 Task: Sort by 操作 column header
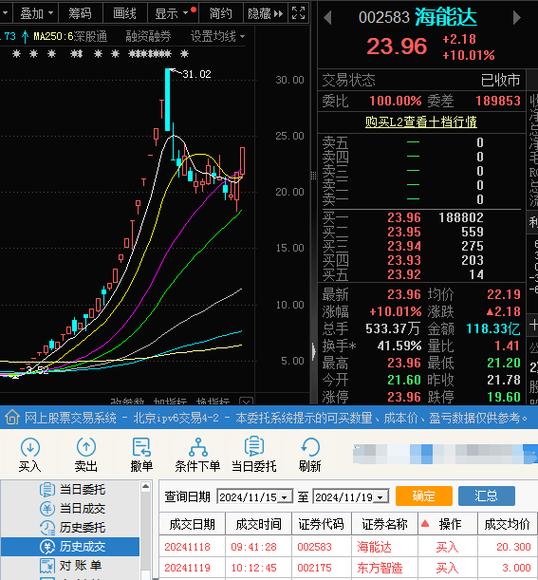[448, 524]
